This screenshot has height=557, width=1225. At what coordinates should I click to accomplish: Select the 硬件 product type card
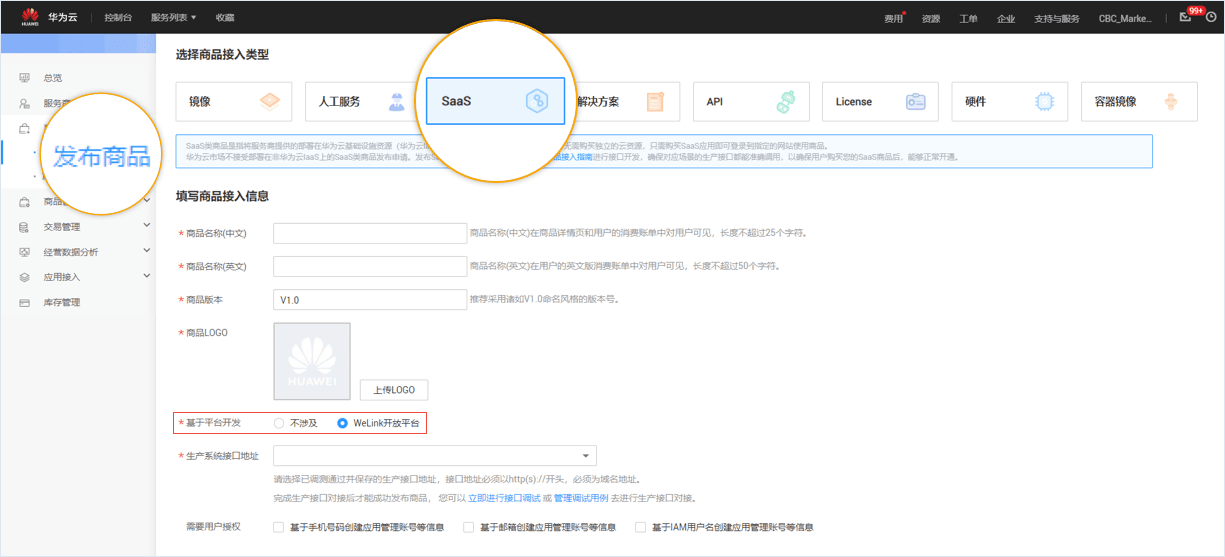tap(1009, 101)
